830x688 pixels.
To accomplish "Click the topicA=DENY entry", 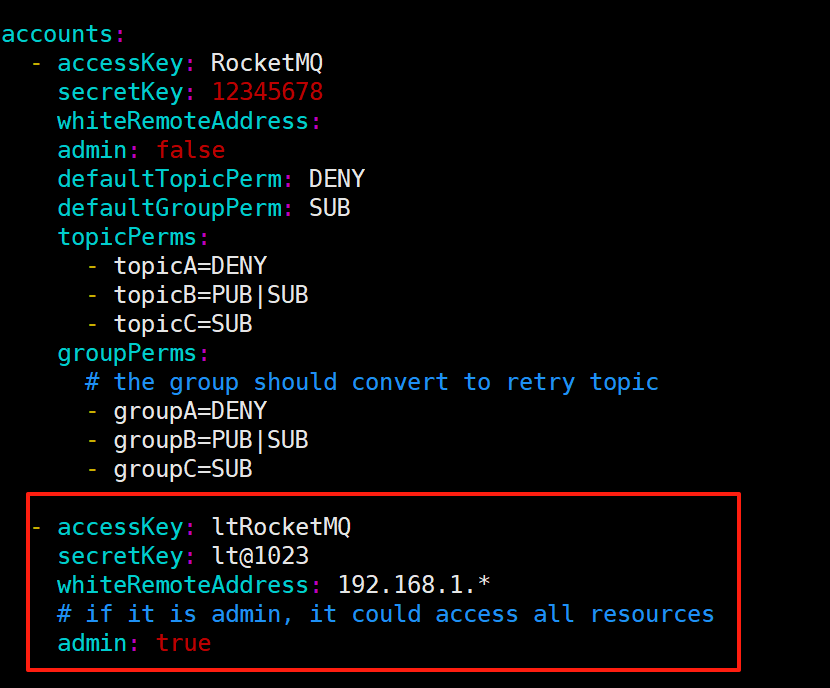I will (191, 266).
